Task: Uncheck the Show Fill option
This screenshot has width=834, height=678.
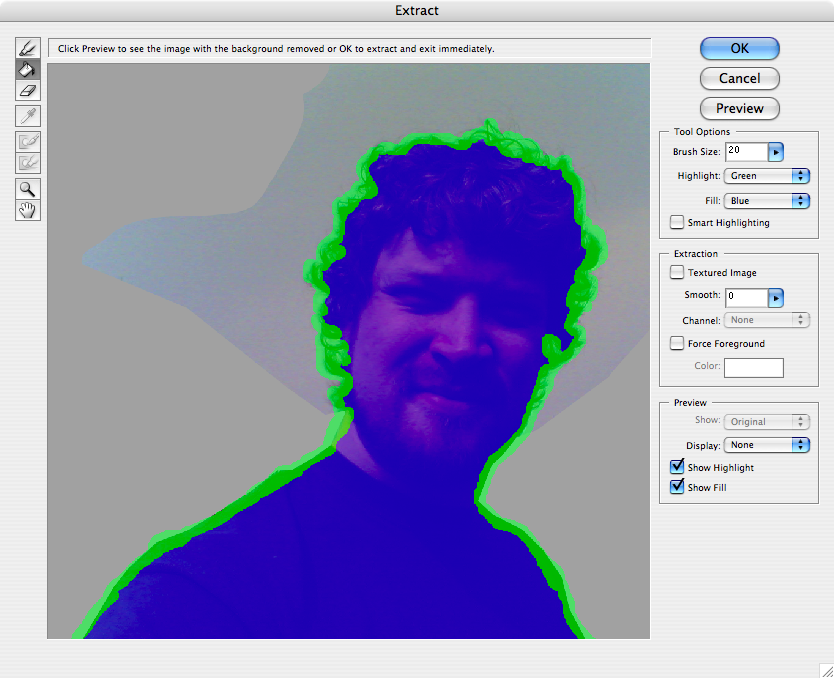Action: point(678,487)
